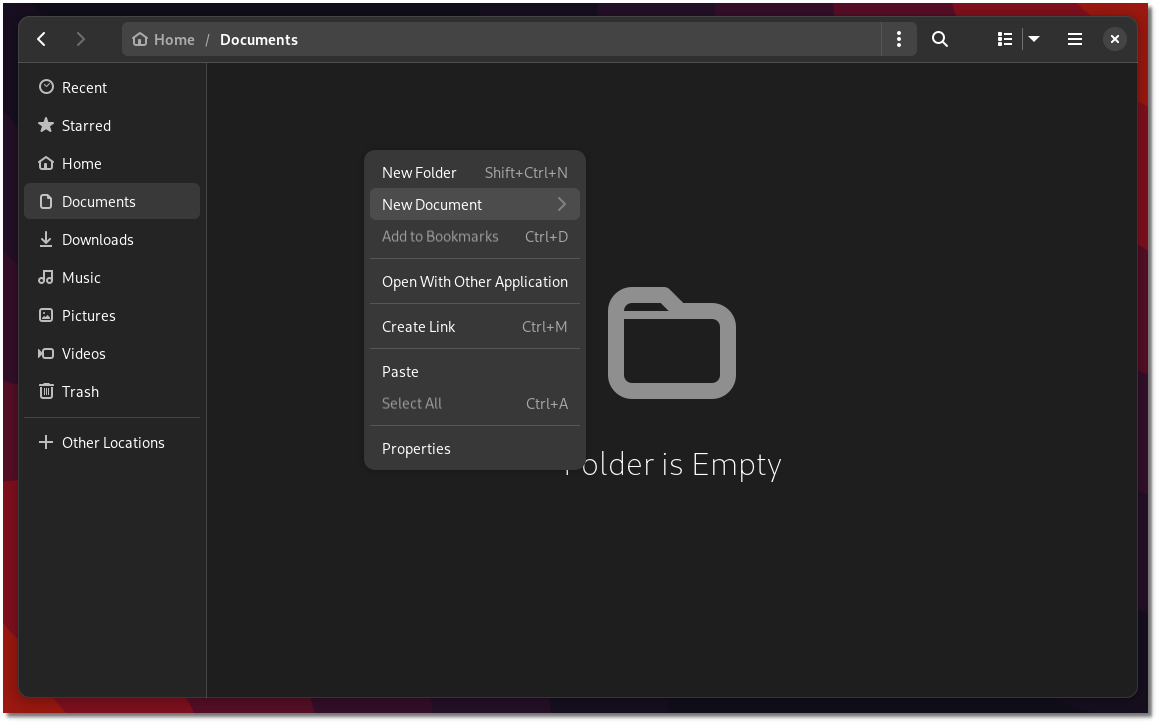The image size is (1159, 724).
Task: Go to the Videos folder
Action: [83, 353]
